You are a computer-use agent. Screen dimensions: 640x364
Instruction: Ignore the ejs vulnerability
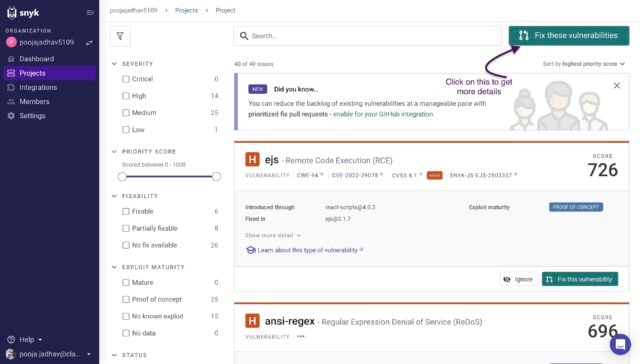[518, 279]
